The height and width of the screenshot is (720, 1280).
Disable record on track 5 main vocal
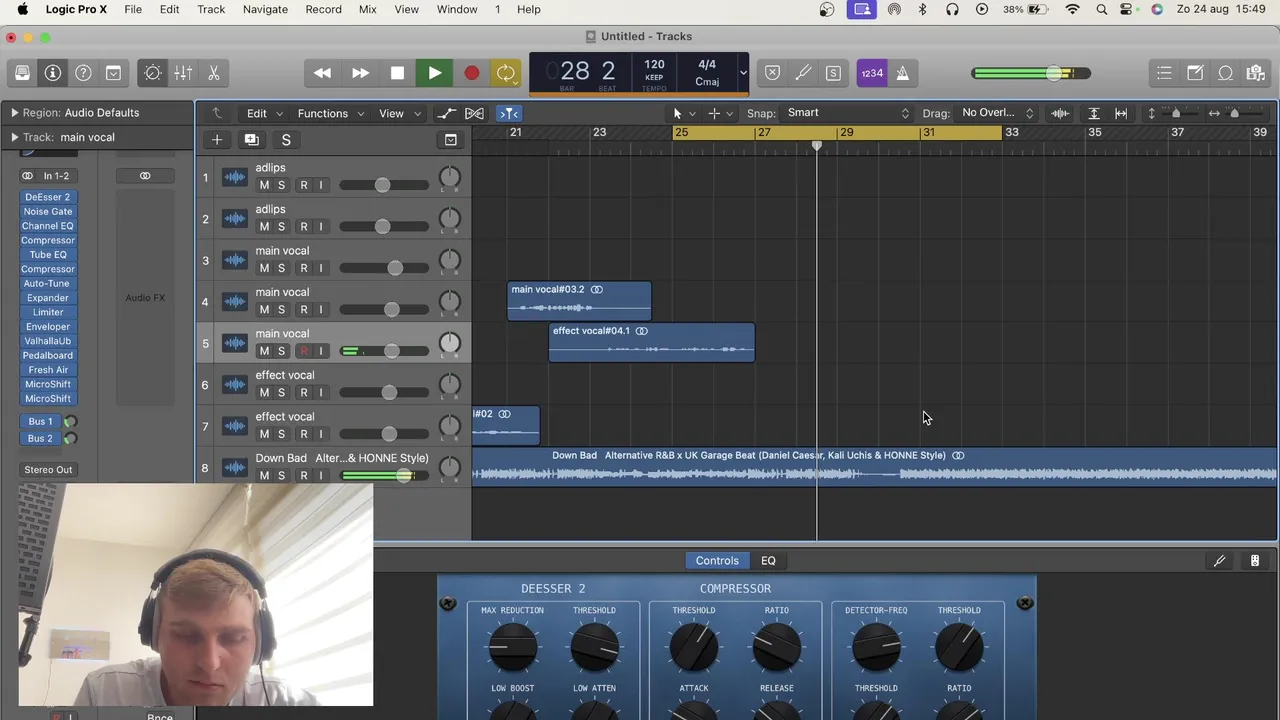coord(304,351)
